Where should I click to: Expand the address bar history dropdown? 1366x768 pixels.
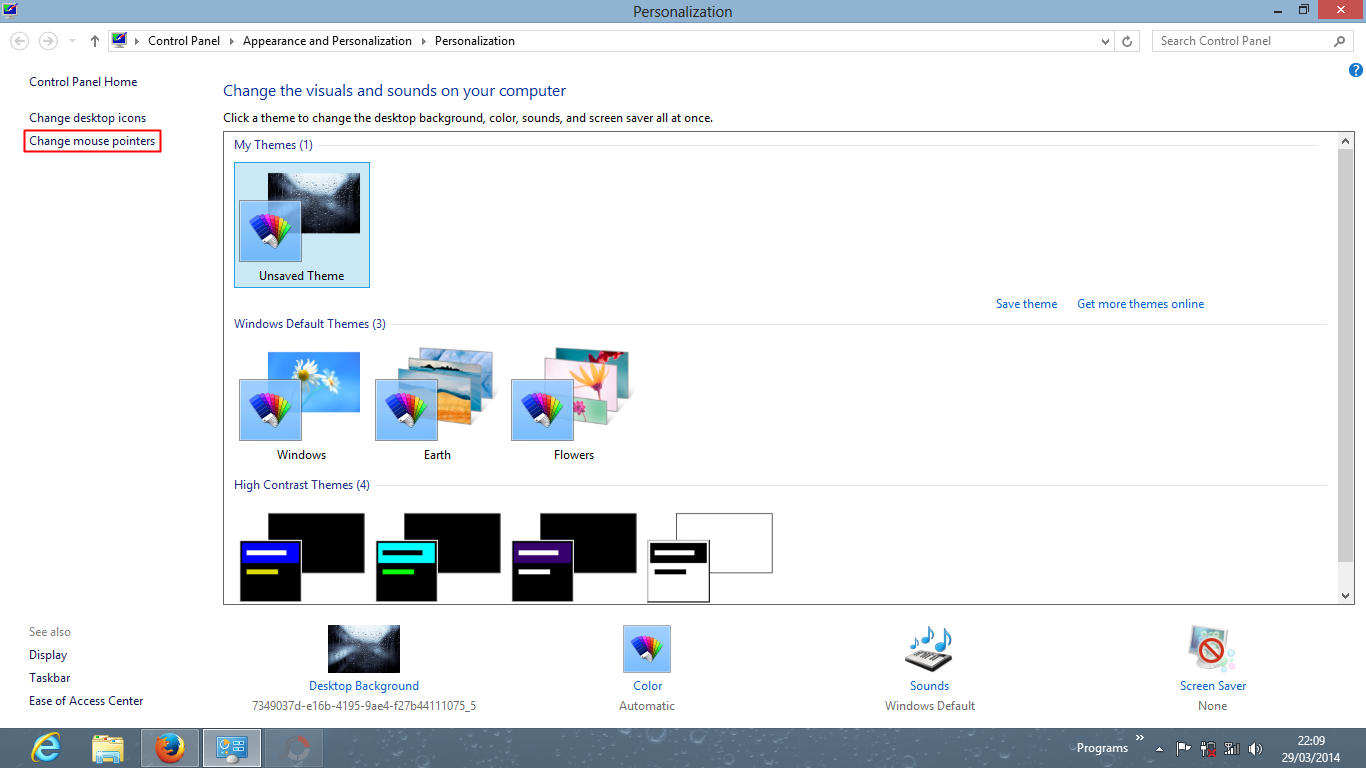click(x=1105, y=41)
